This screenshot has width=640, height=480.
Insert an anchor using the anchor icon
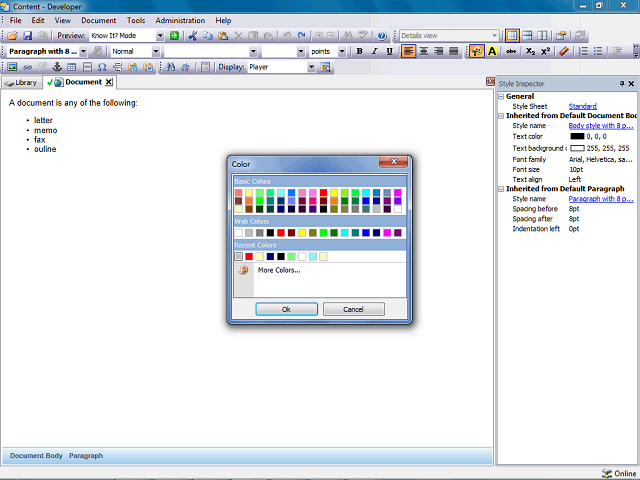pos(57,67)
